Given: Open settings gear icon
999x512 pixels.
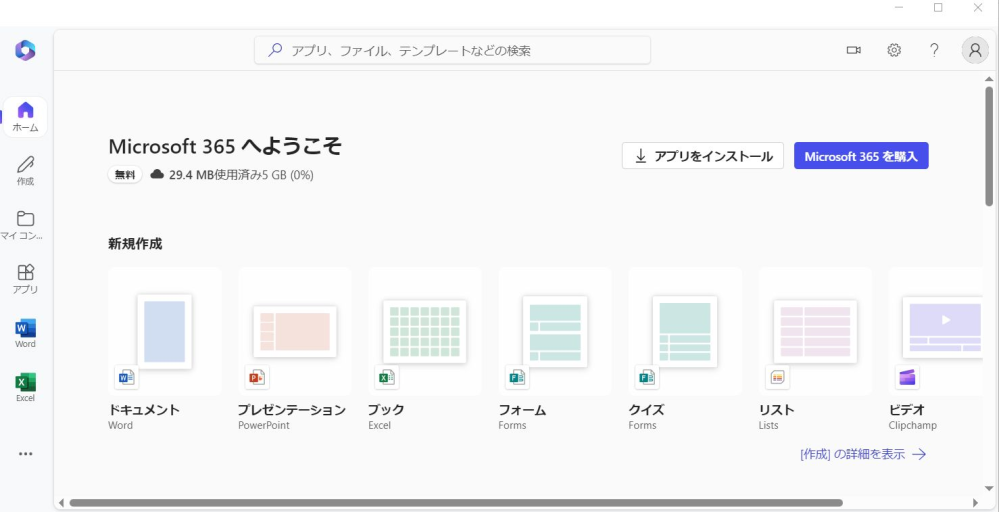Looking at the screenshot, I should click(894, 50).
